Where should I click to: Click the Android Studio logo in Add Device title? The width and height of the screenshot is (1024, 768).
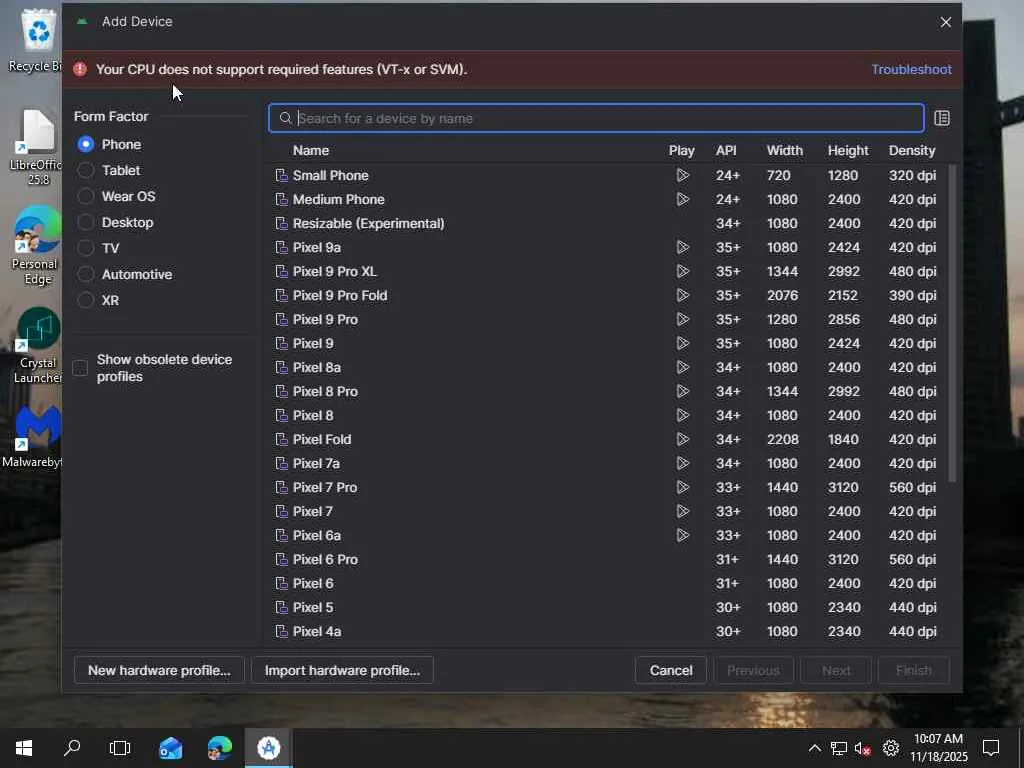pos(82,22)
